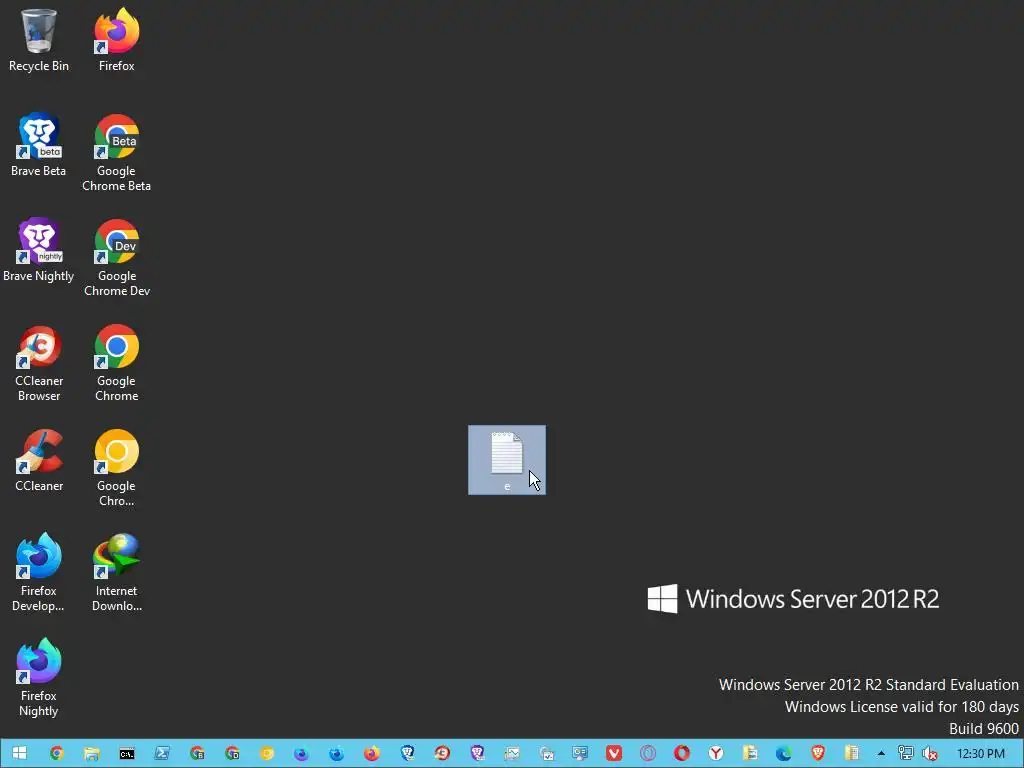This screenshot has width=1024, height=768.
Task: Open orange Brave lion taskbar icon
Action: coord(818,754)
